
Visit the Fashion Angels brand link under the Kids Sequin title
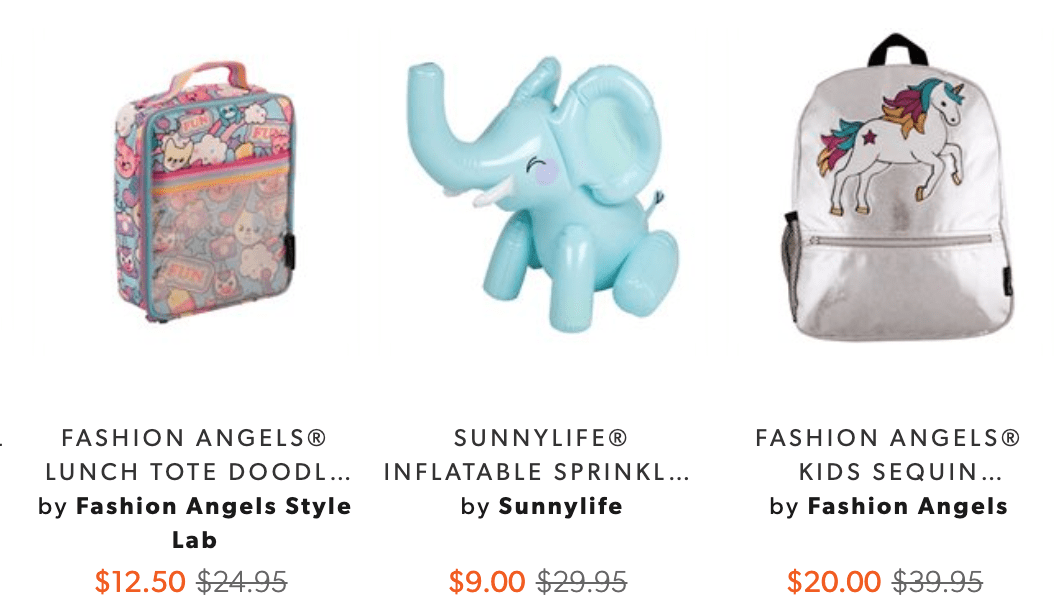tap(907, 506)
